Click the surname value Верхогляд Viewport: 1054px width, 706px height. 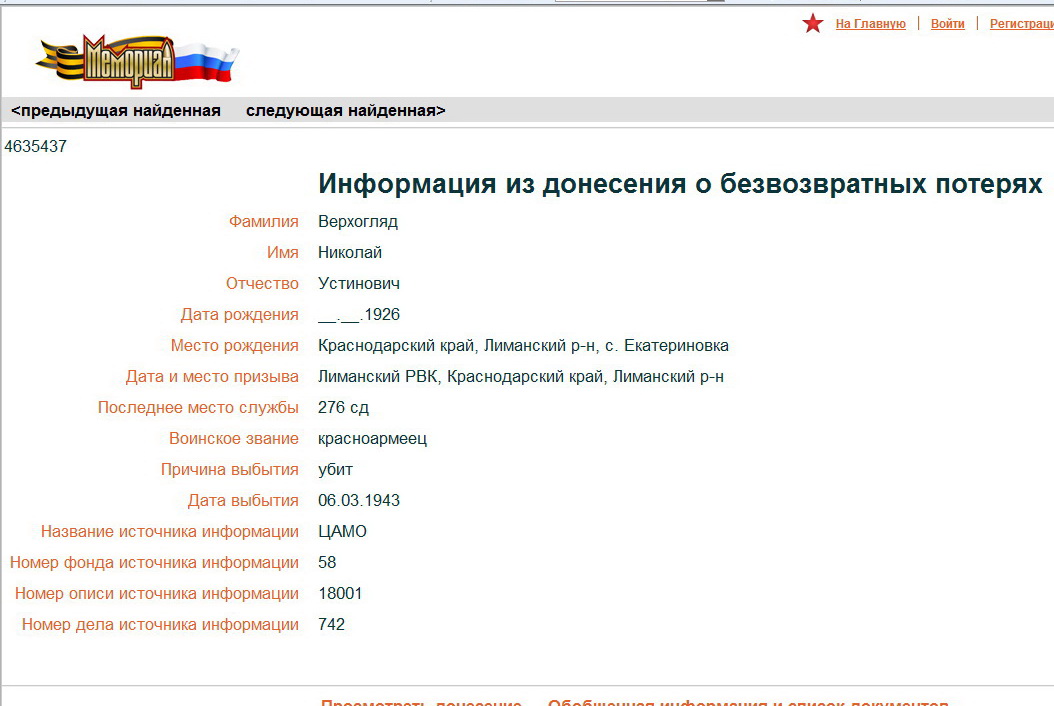pos(358,222)
